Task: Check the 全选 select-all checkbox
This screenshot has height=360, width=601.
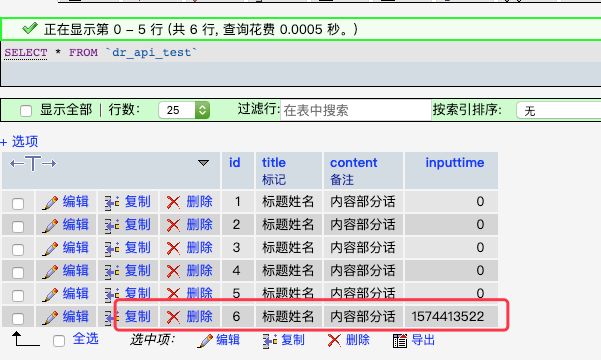Action: tap(59, 341)
